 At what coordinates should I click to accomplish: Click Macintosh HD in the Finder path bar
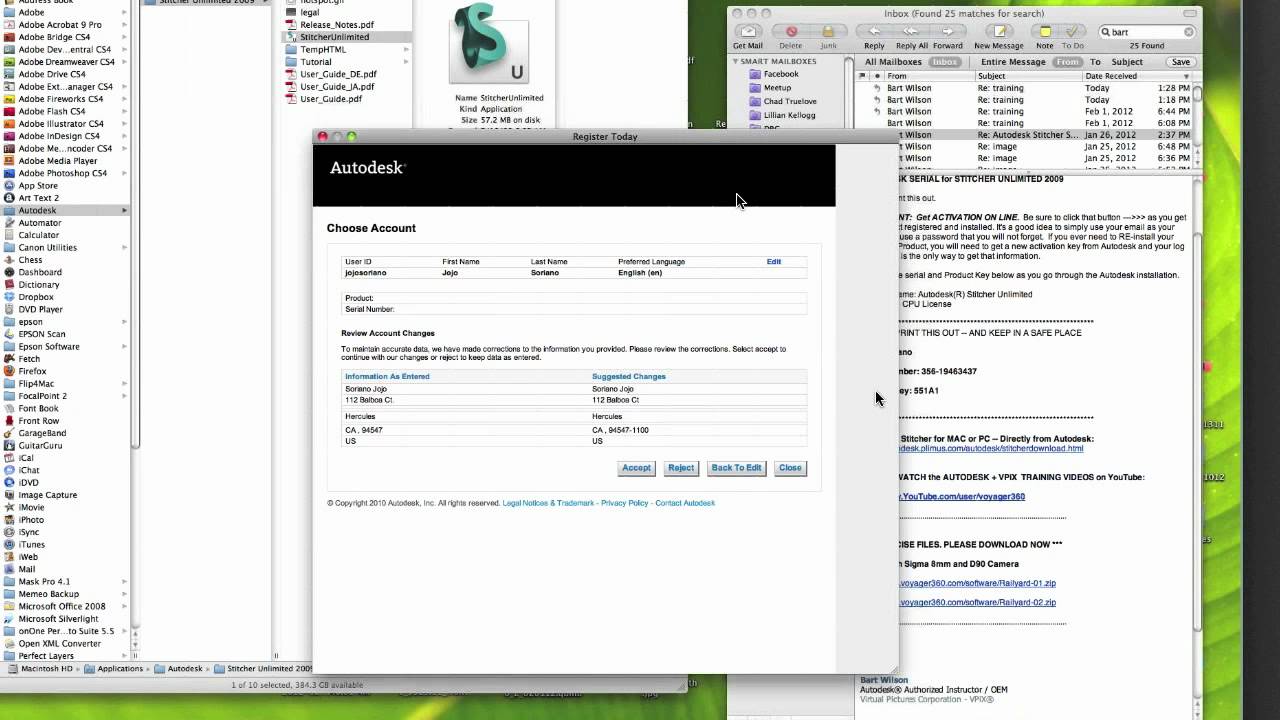pyautogui.click(x=40, y=668)
